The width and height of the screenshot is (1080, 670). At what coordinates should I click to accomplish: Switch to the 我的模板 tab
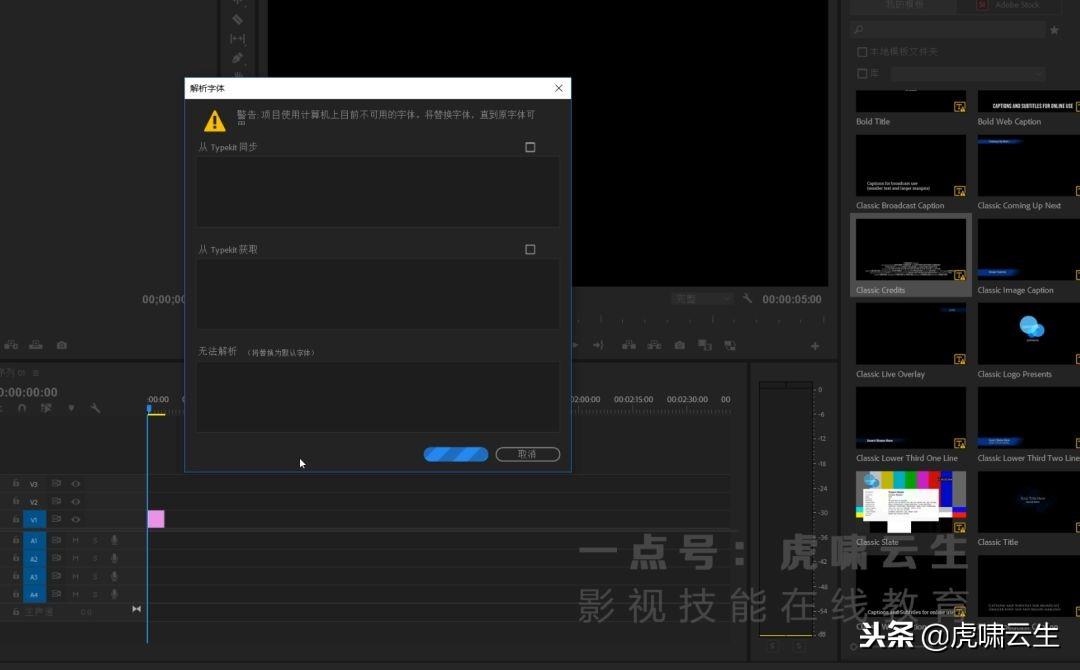click(x=905, y=5)
